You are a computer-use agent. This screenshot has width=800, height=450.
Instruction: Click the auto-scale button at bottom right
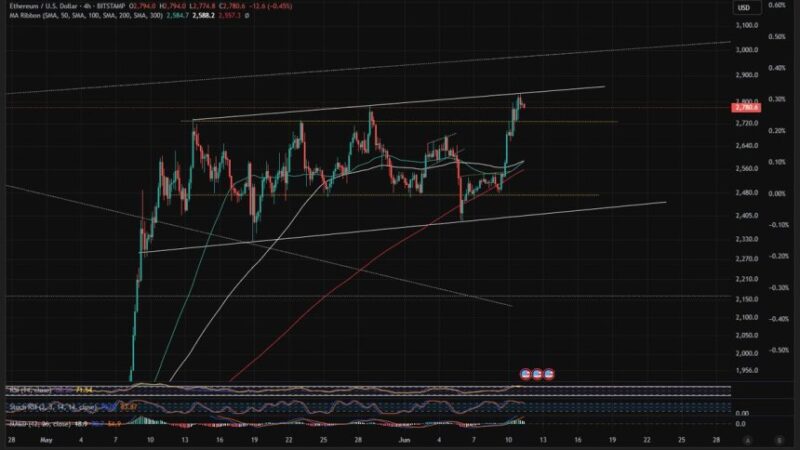pos(748,440)
